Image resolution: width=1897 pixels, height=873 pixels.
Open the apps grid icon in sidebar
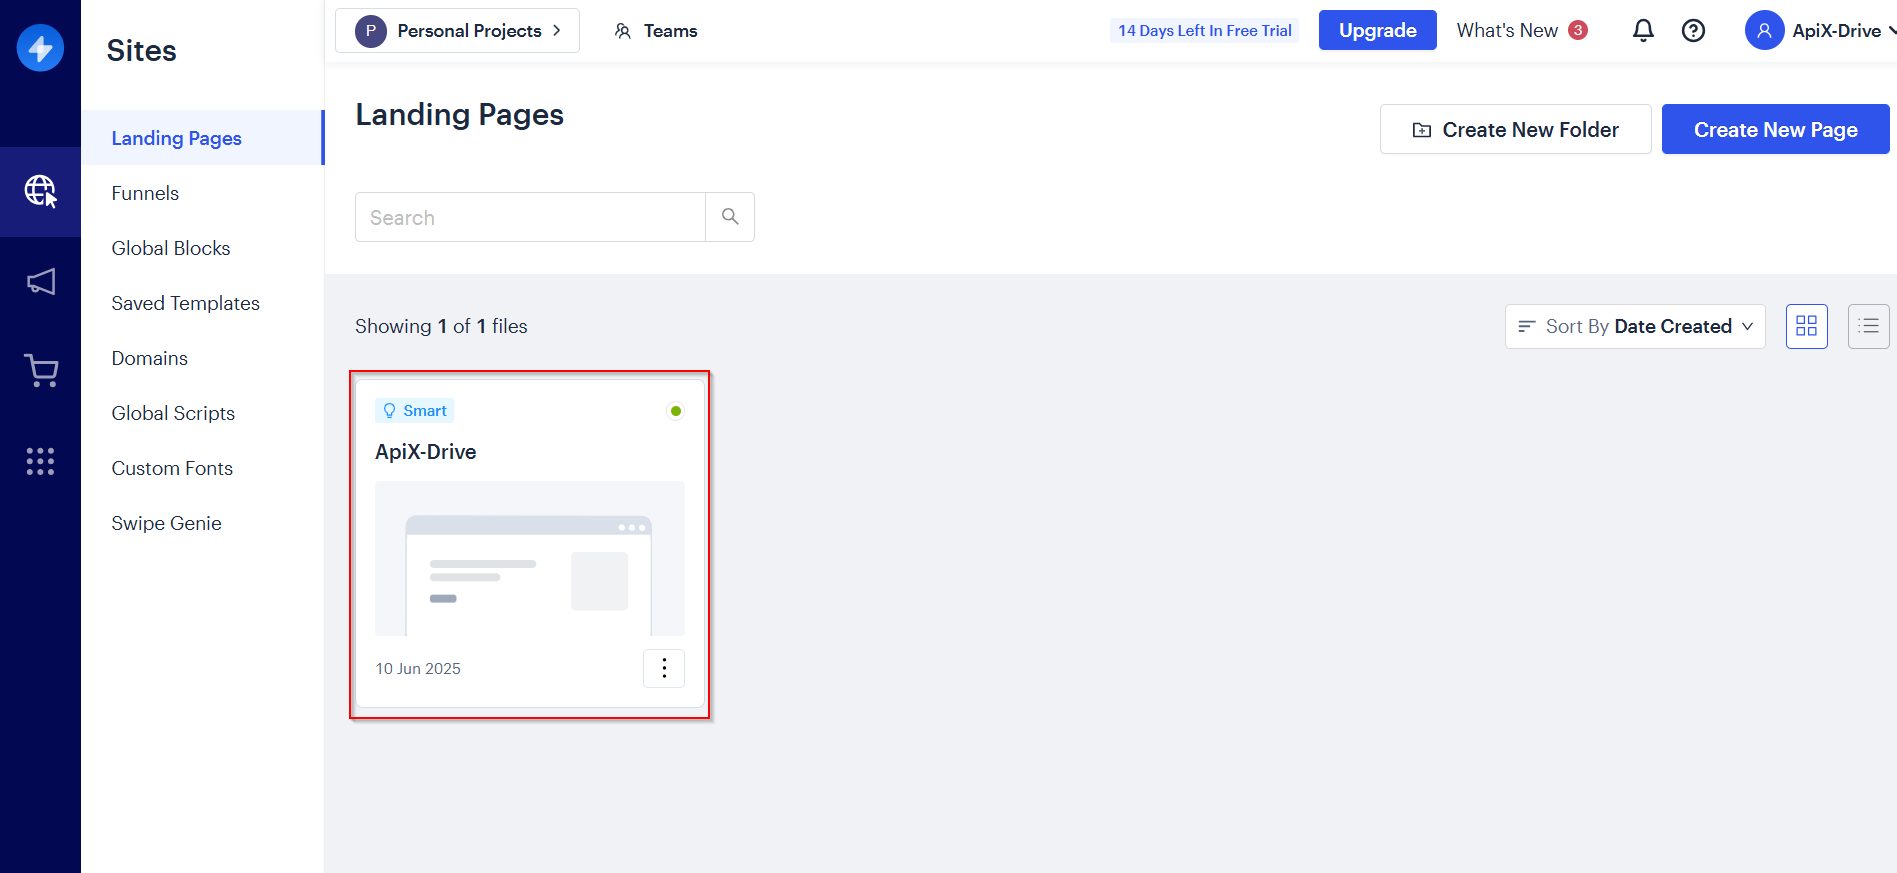(40, 461)
